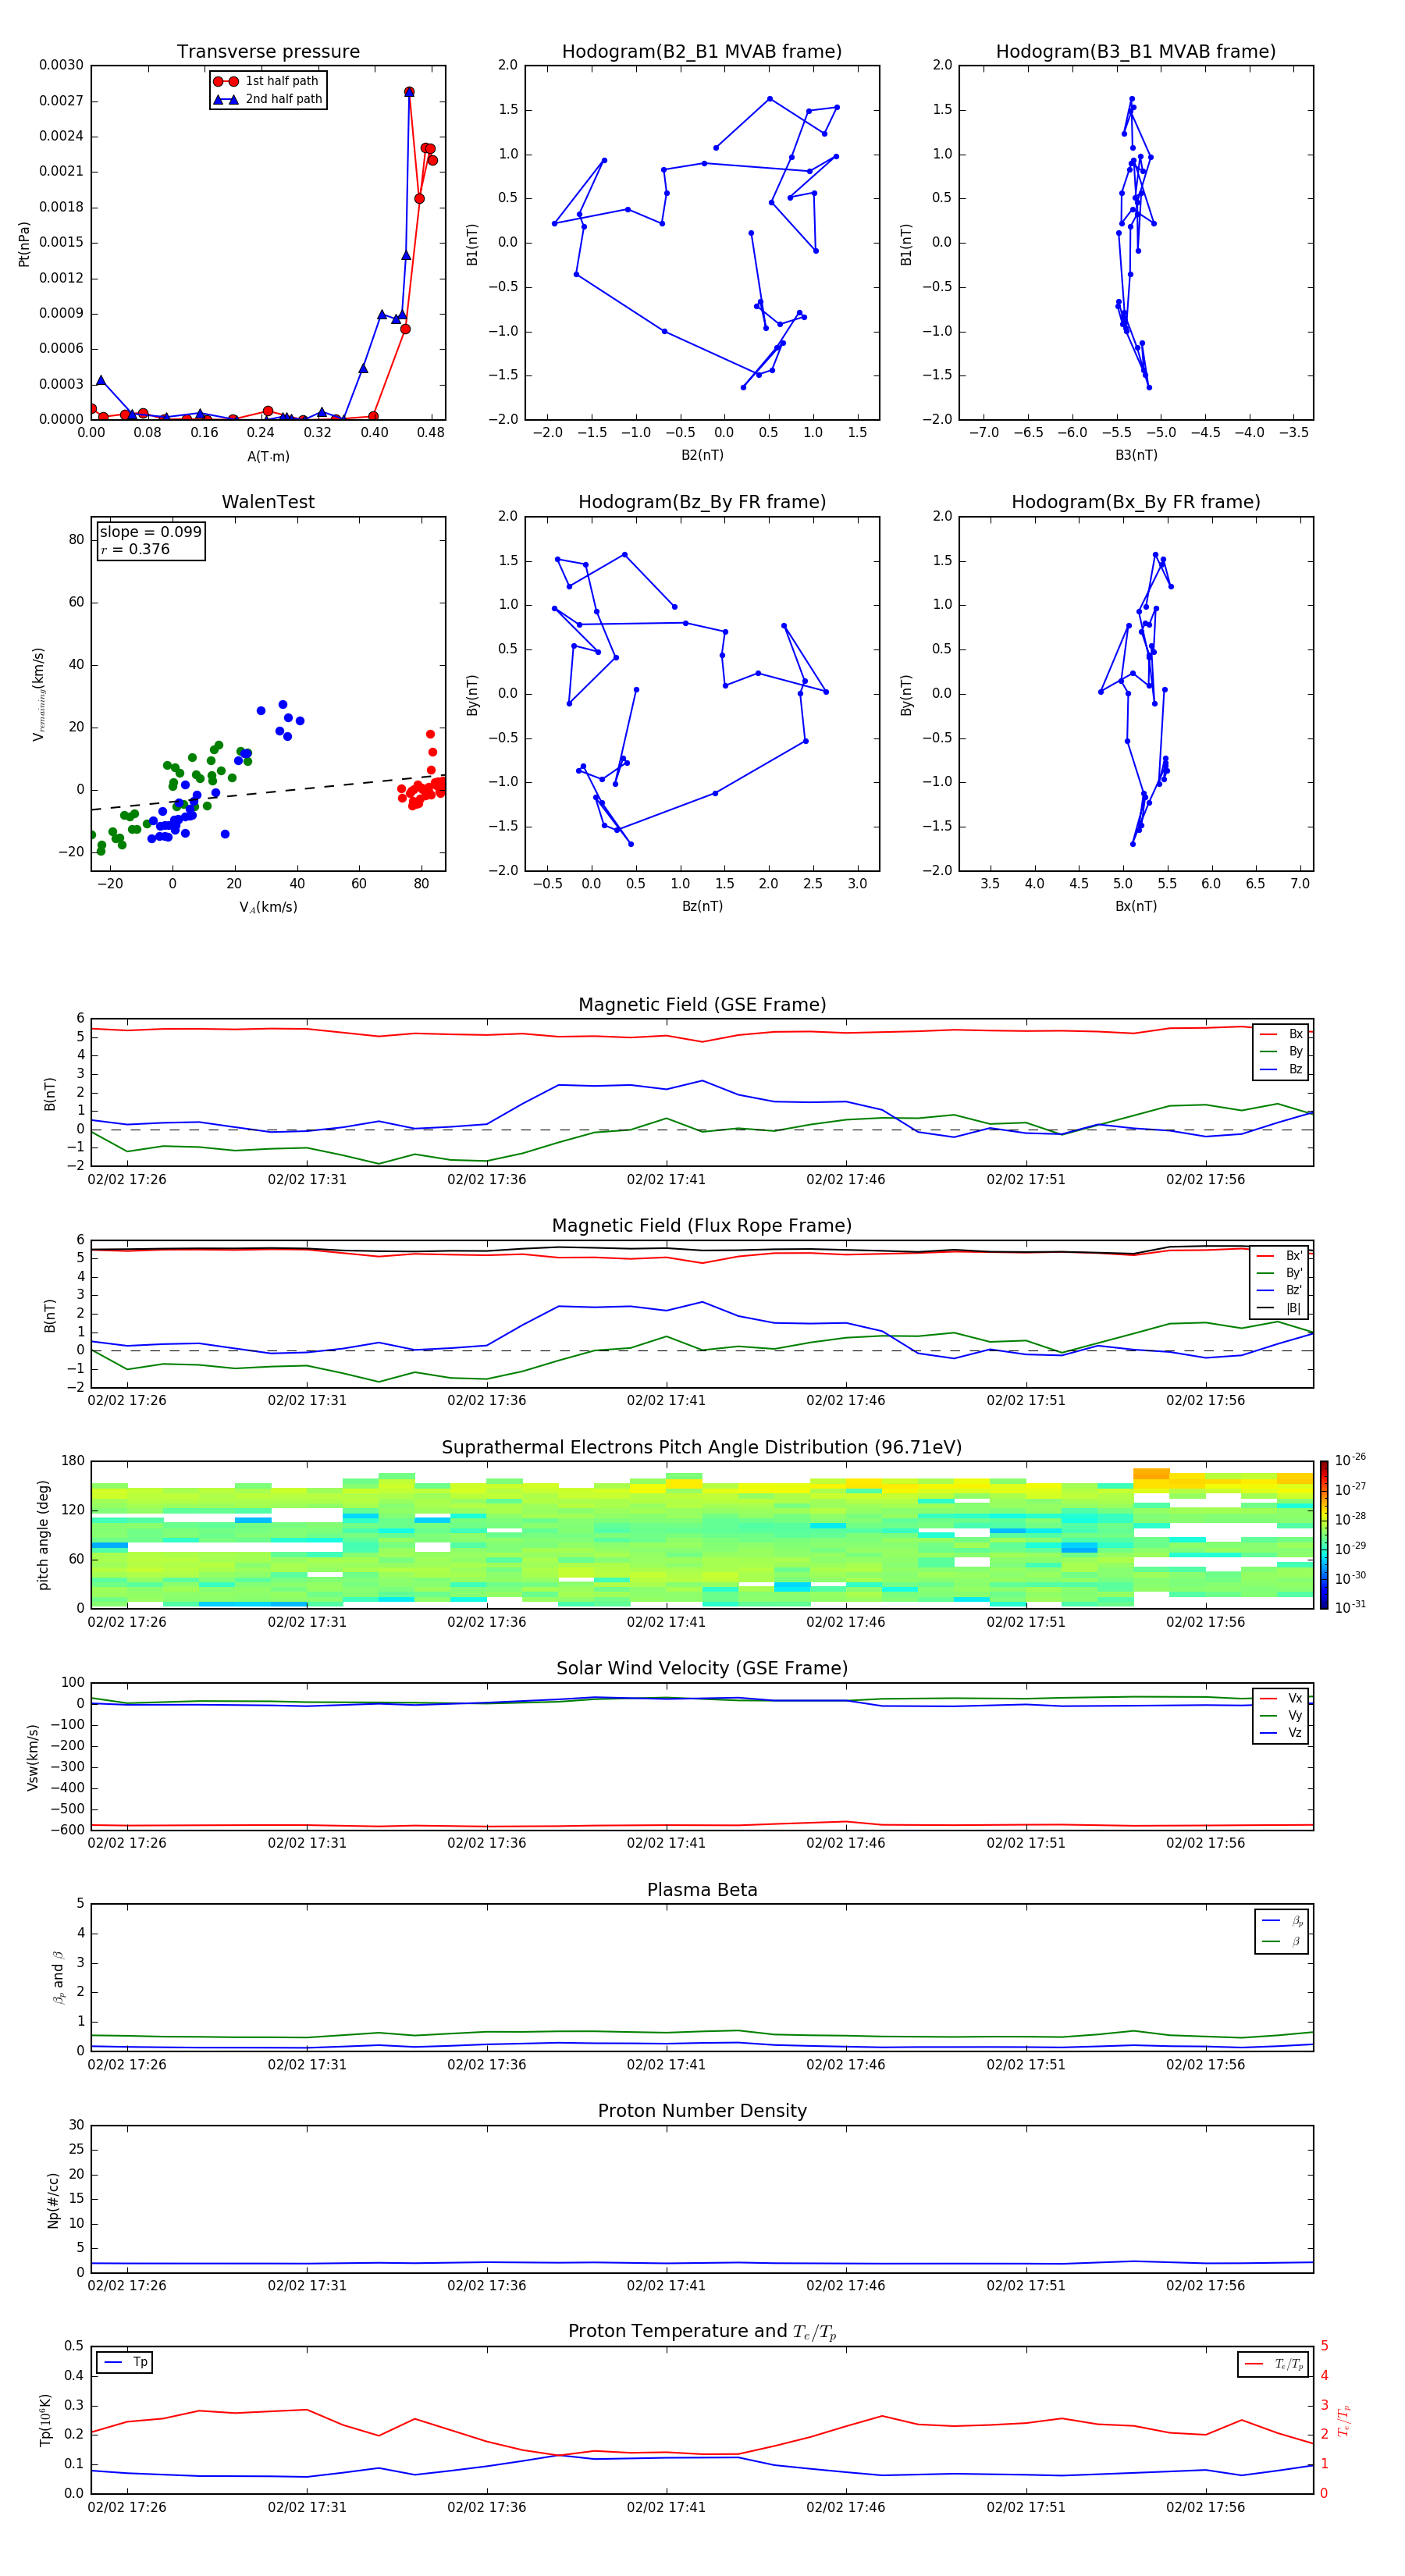The image size is (1405, 2576).
Task: Click 'Magnetic Field (GSE Frame)' title
Action: 702,1004
